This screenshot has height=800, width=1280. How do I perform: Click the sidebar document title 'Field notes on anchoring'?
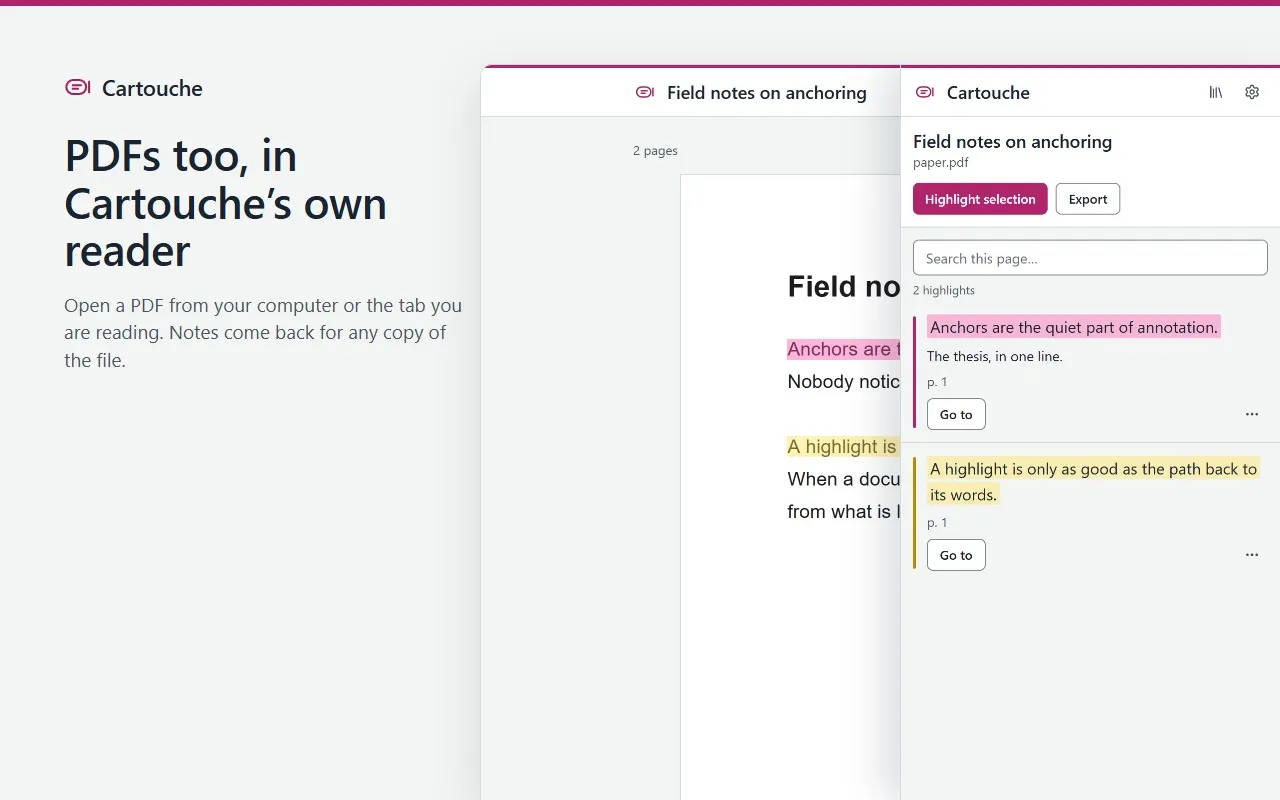tap(1012, 142)
